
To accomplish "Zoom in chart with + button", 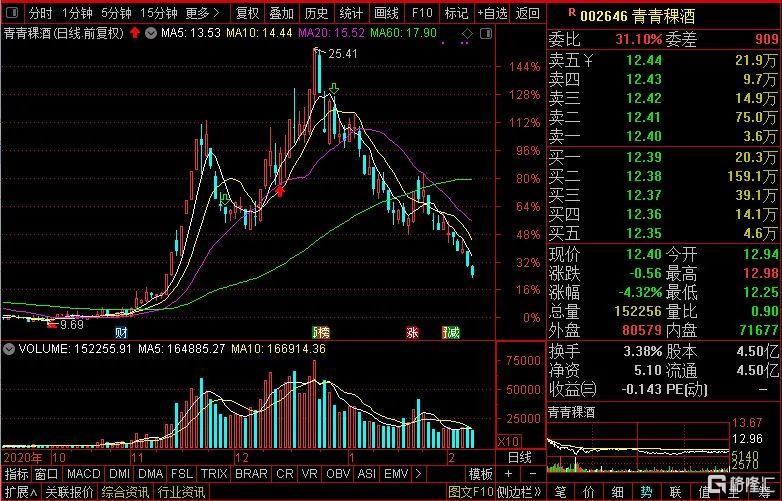I will (x=508, y=474).
